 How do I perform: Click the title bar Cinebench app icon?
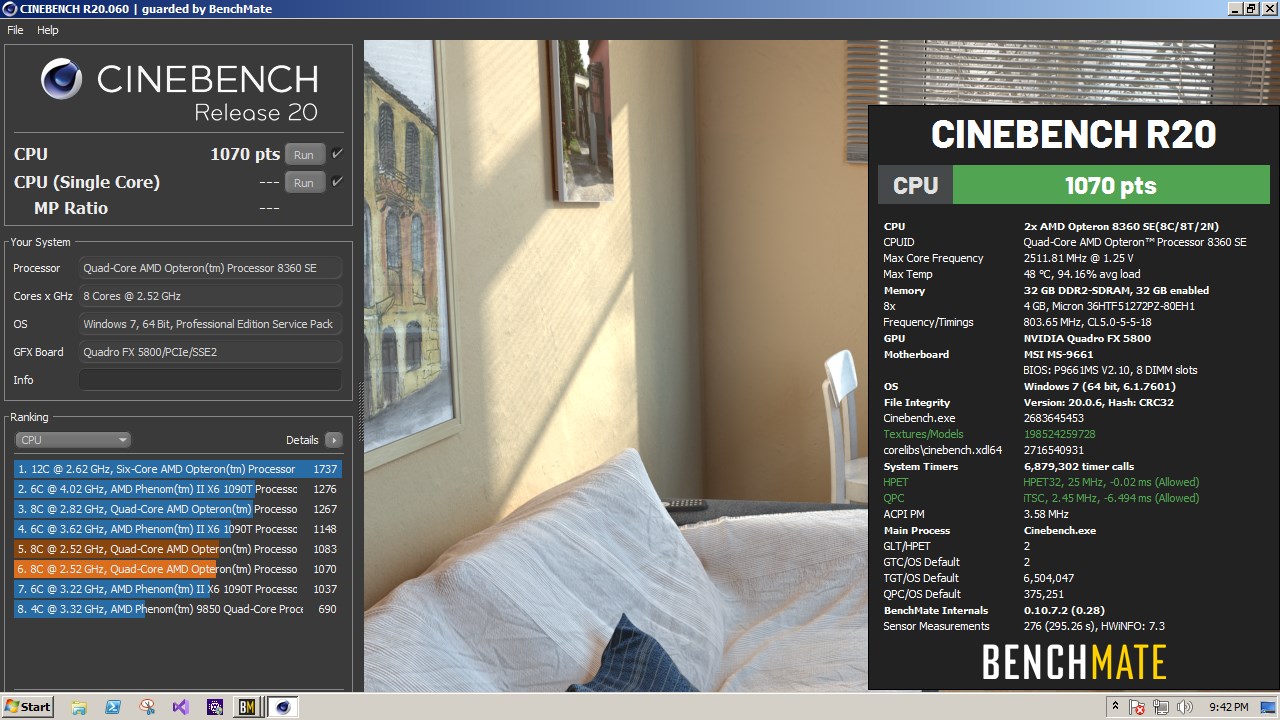10,9
